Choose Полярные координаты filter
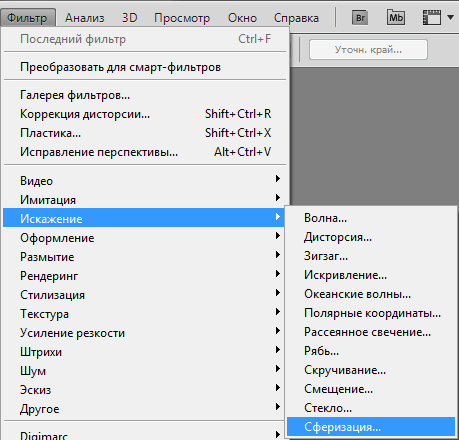The image size is (459, 440). click(x=371, y=313)
